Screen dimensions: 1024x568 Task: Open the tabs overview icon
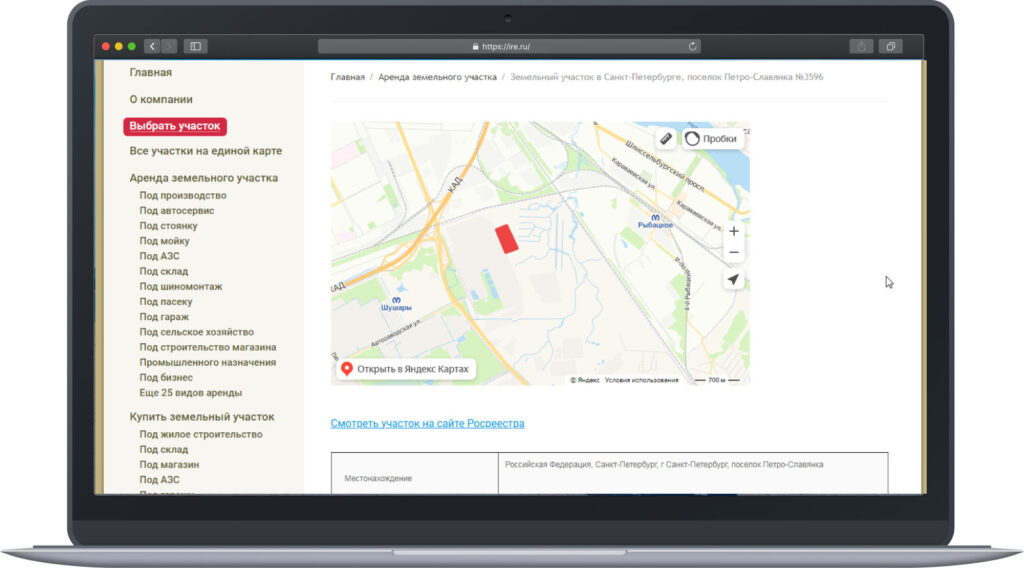(891, 46)
